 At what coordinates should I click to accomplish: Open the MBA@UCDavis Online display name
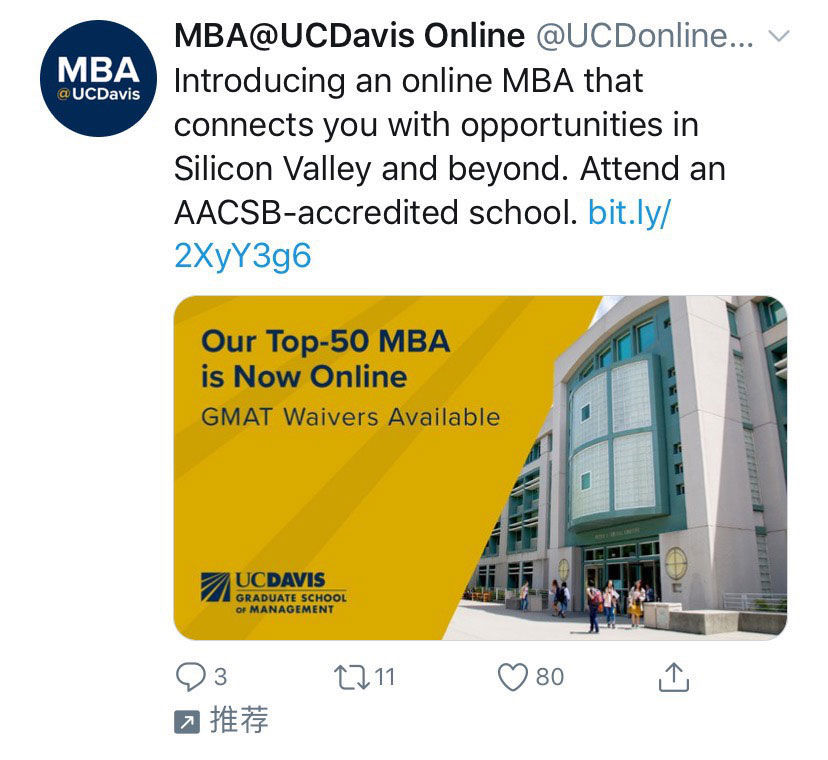point(349,36)
